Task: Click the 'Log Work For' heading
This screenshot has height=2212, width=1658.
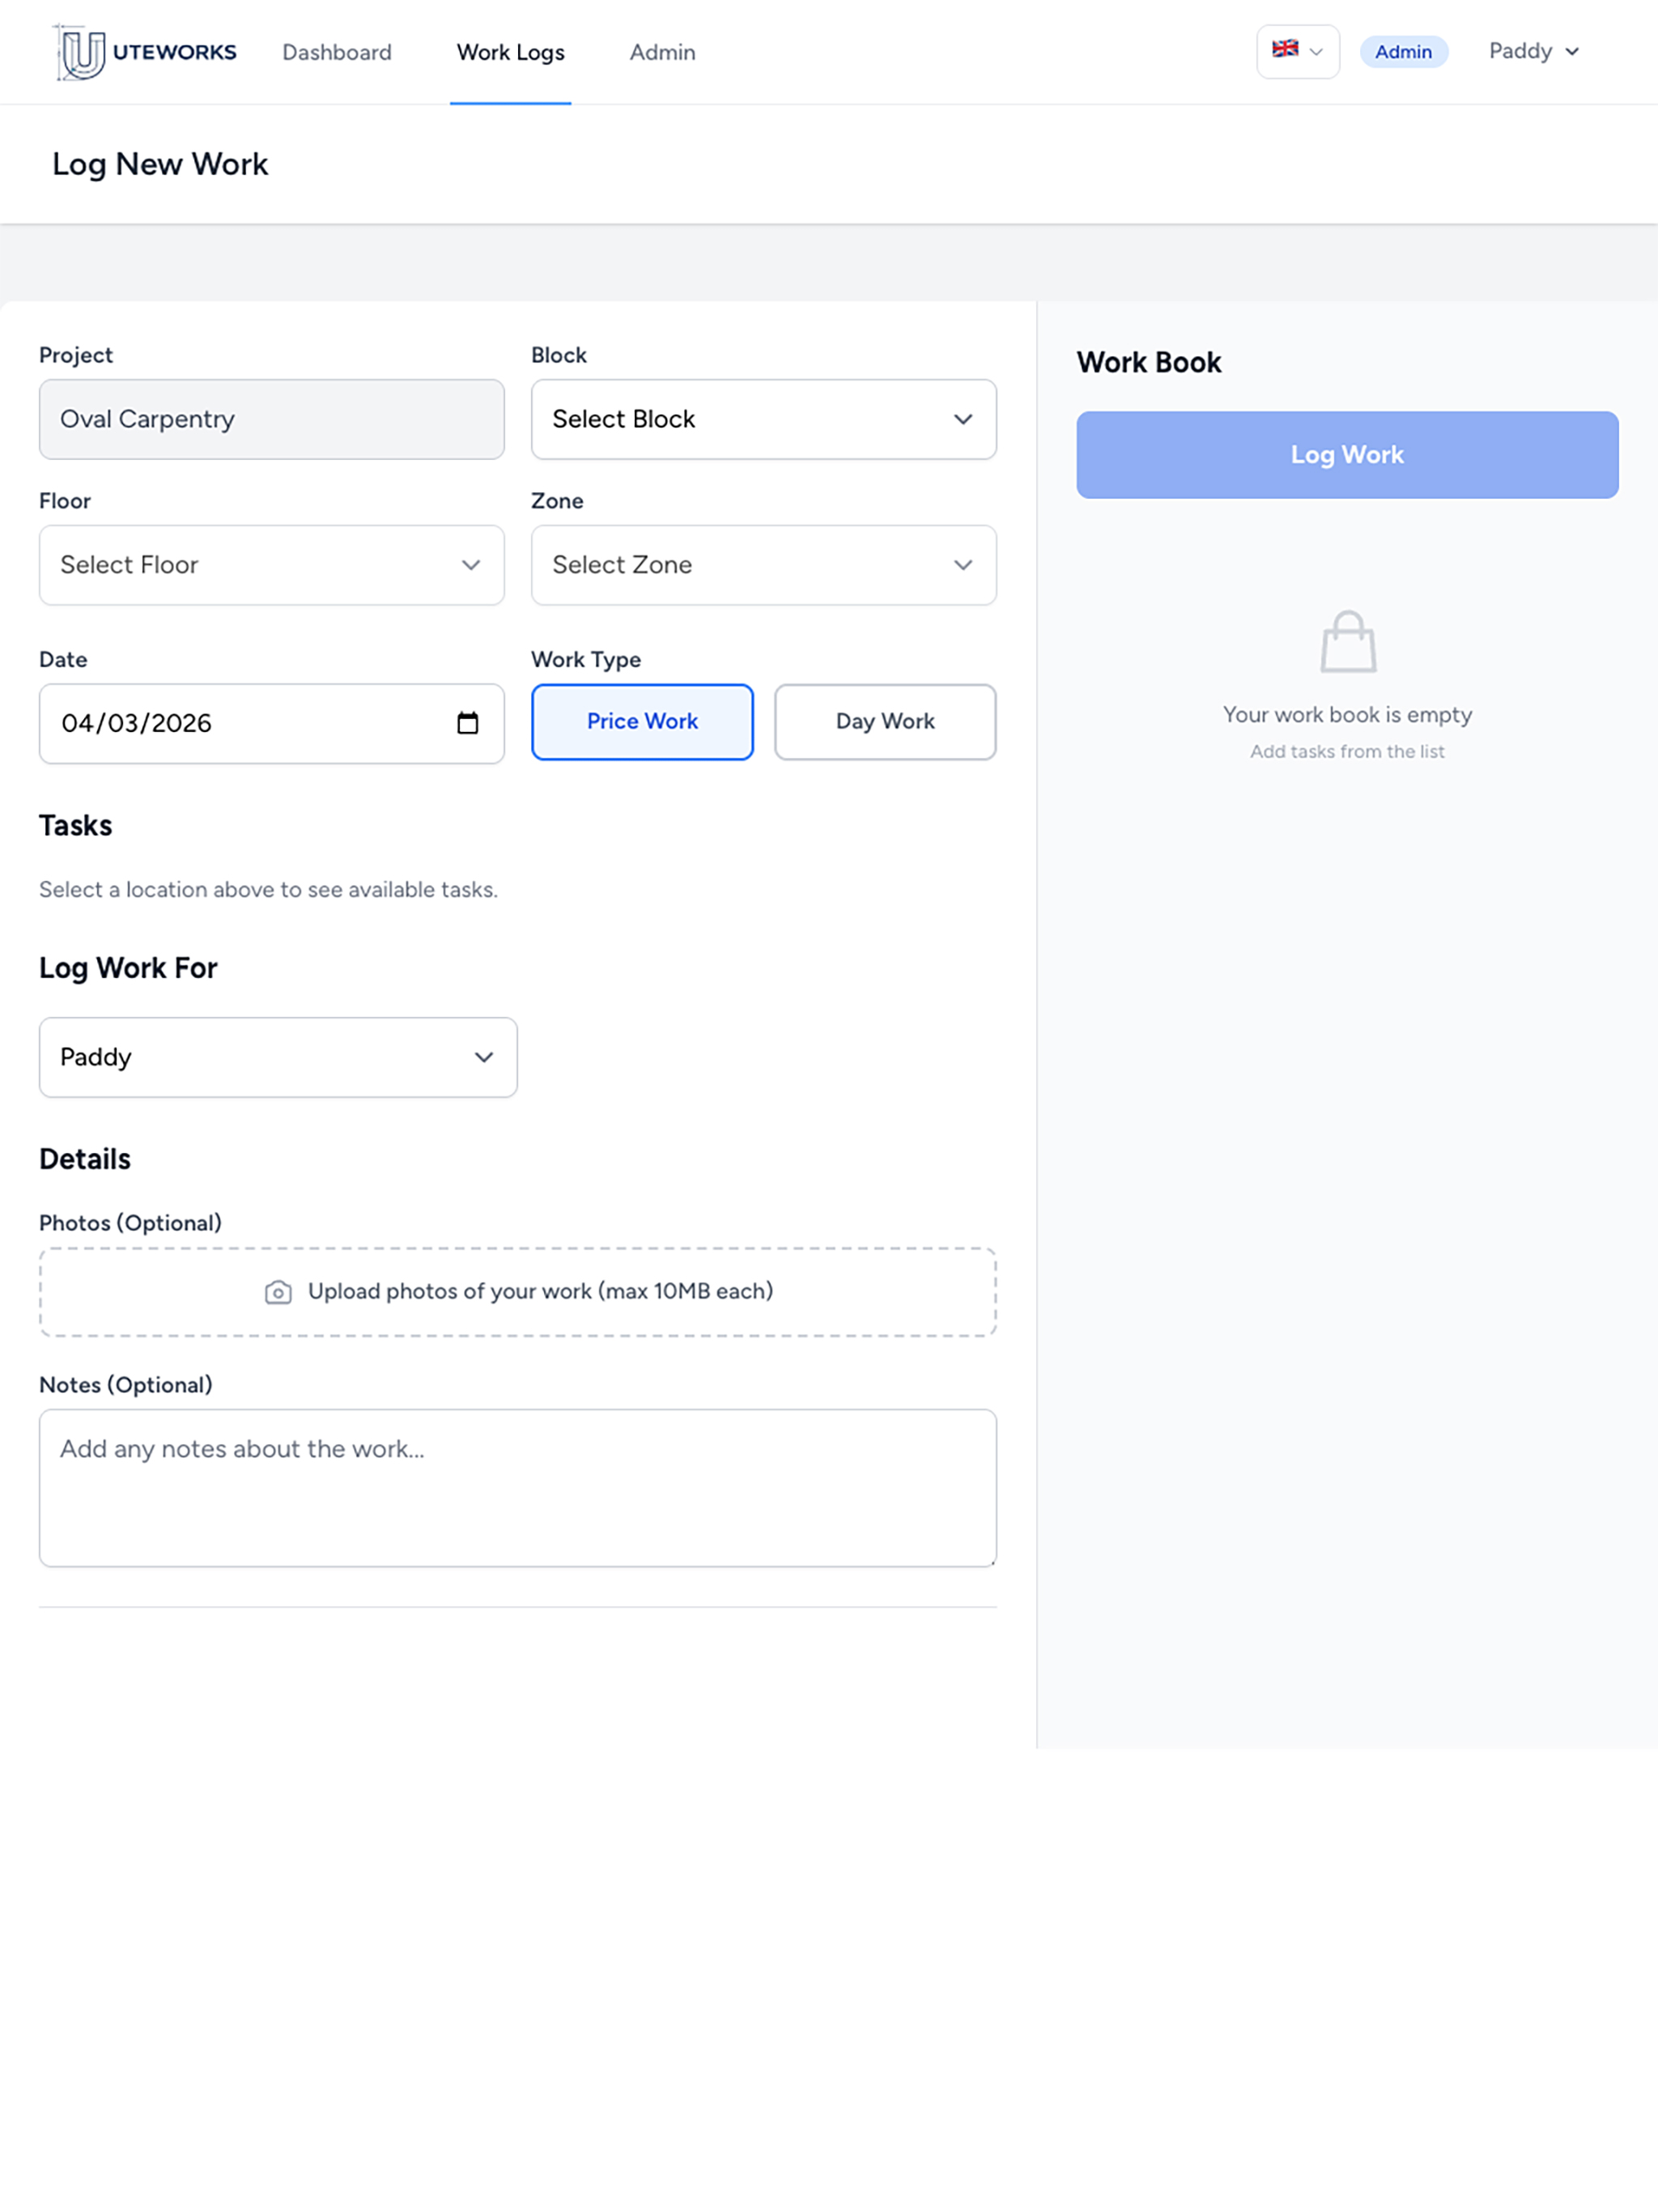Action: click(x=128, y=968)
